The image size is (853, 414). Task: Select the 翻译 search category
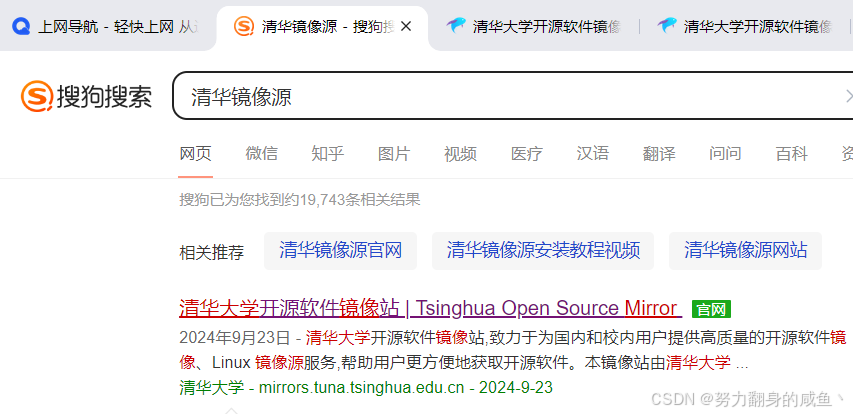pos(659,154)
